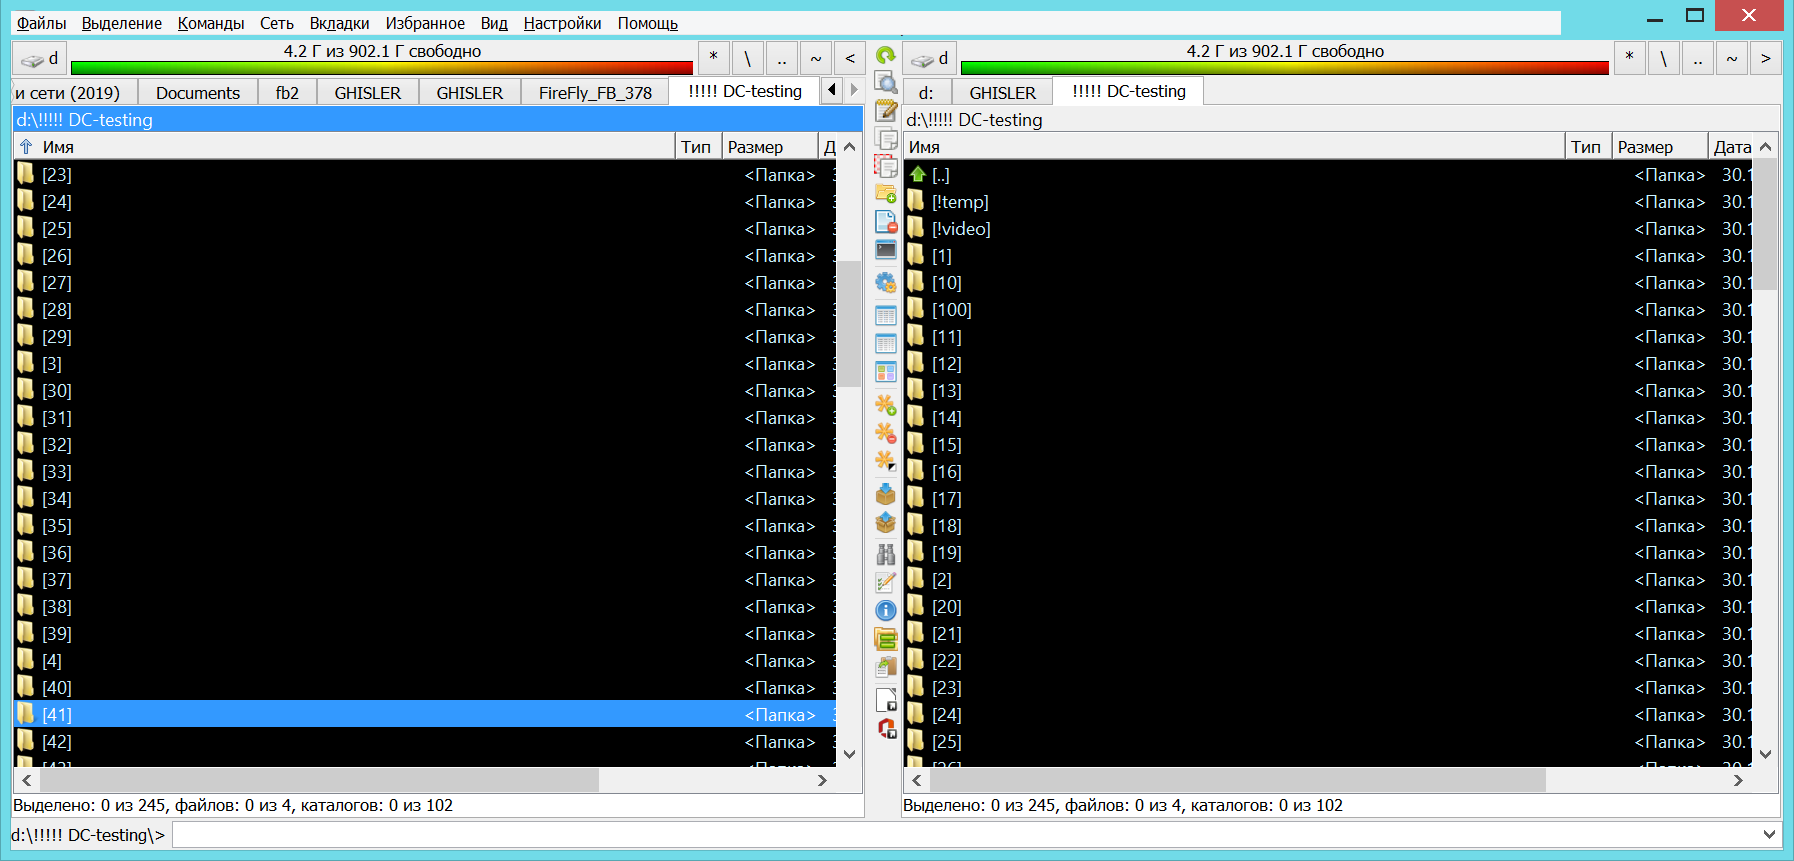Open terminal via console icon
Image resolution: width=1794 pixels, height=861 pixels.
tap(886, 249)
